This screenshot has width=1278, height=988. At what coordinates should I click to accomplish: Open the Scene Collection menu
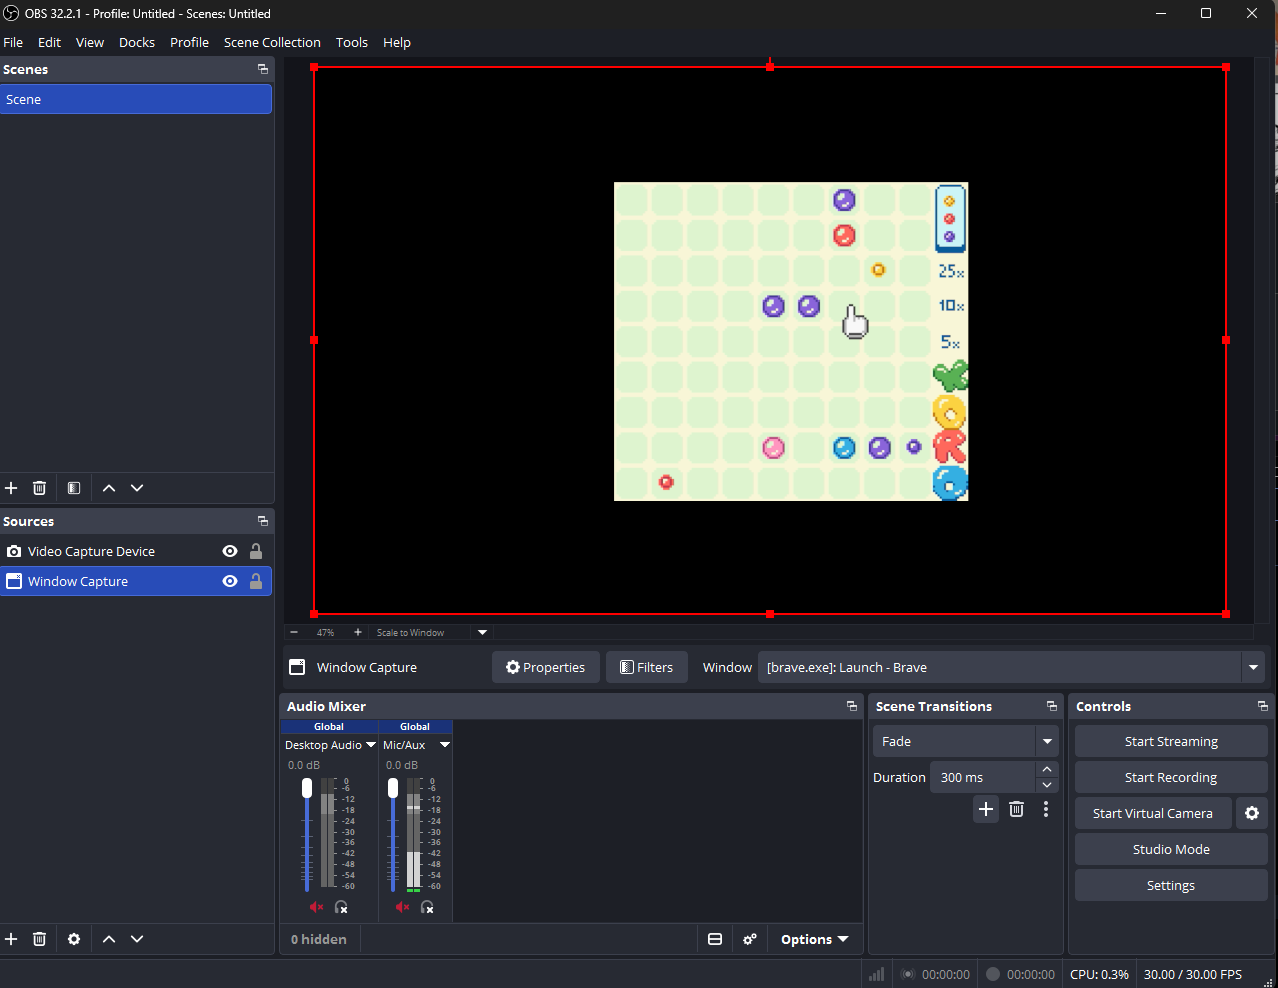pos(272,42)
